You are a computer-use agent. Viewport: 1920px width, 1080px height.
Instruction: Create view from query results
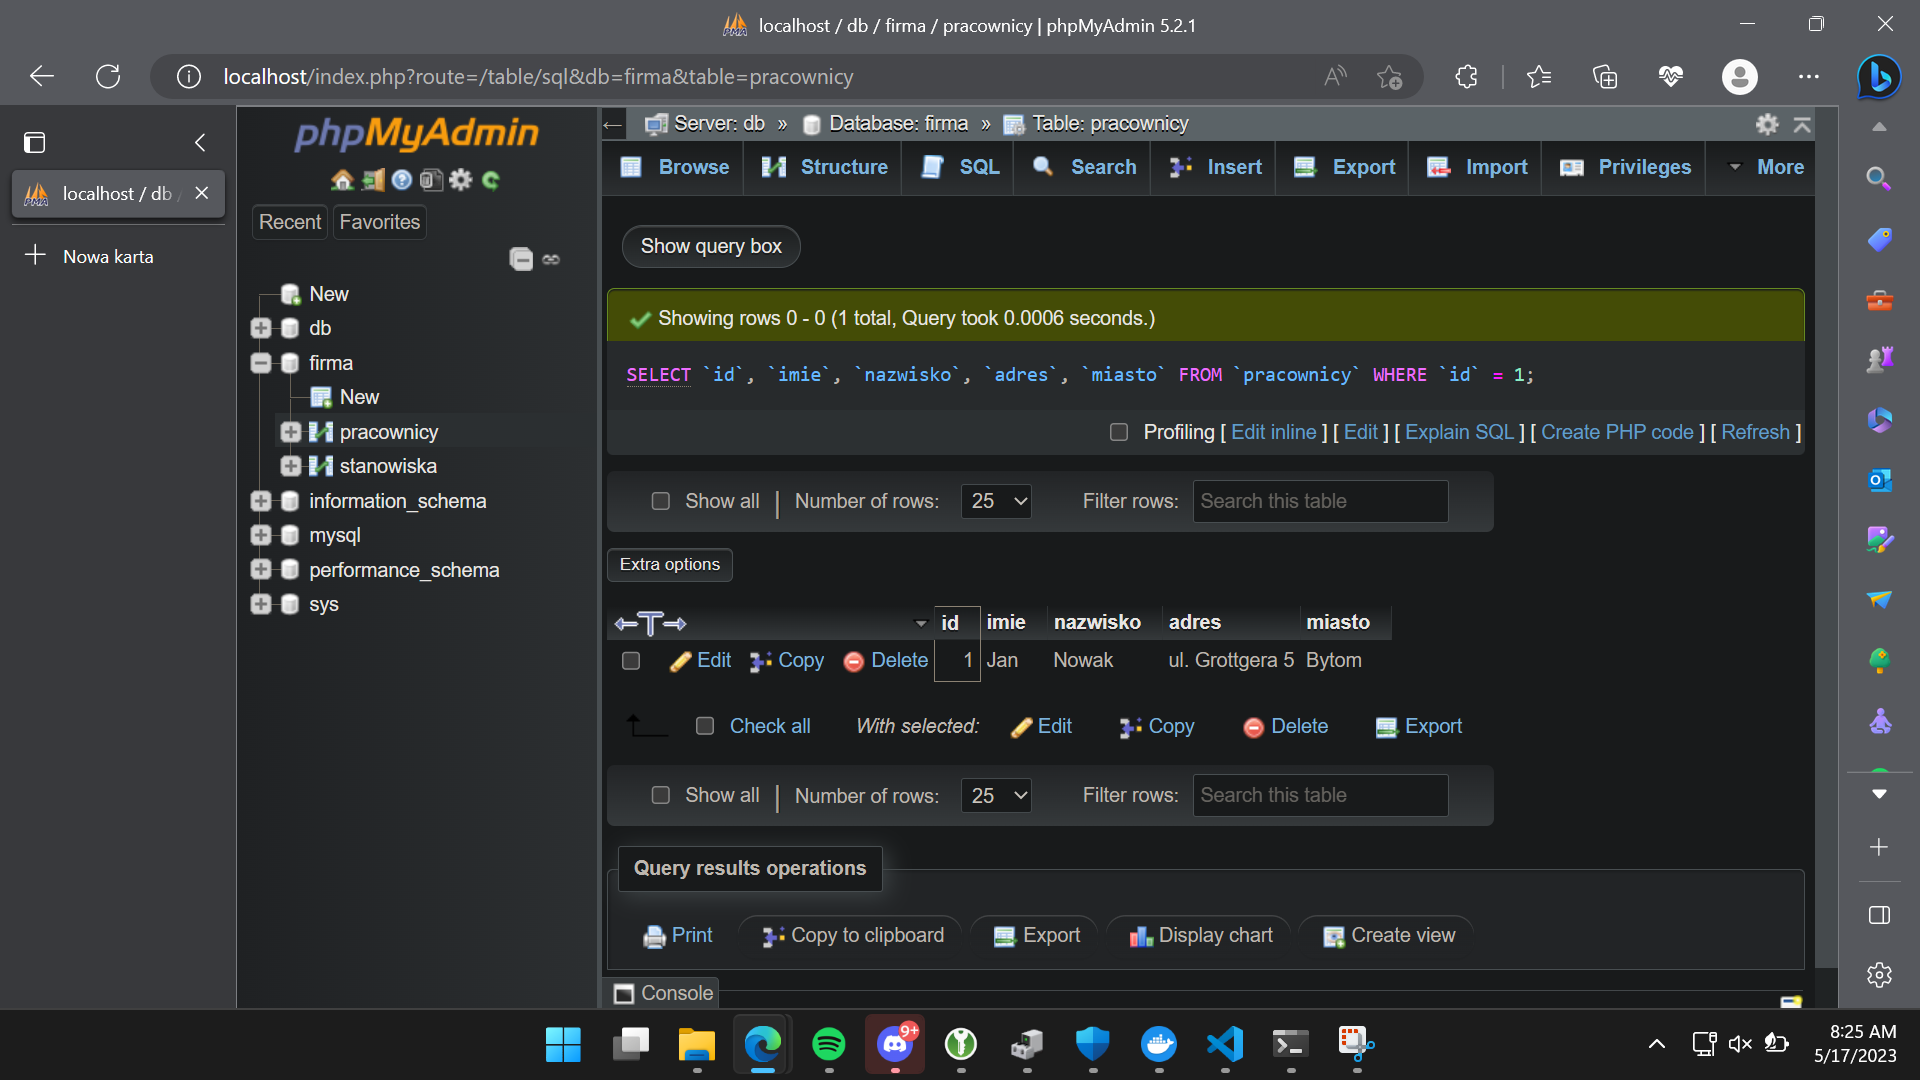point(1389,936)
